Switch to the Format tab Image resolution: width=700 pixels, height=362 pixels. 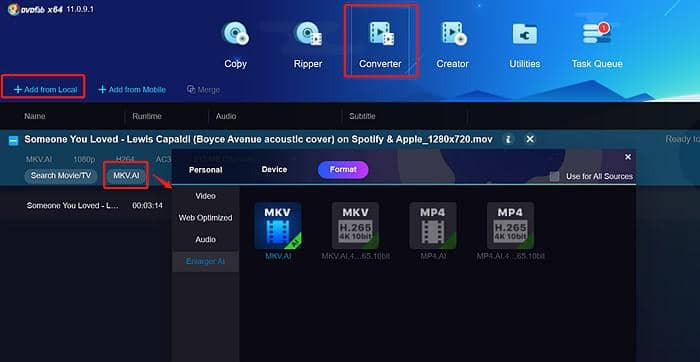[343, 170]
